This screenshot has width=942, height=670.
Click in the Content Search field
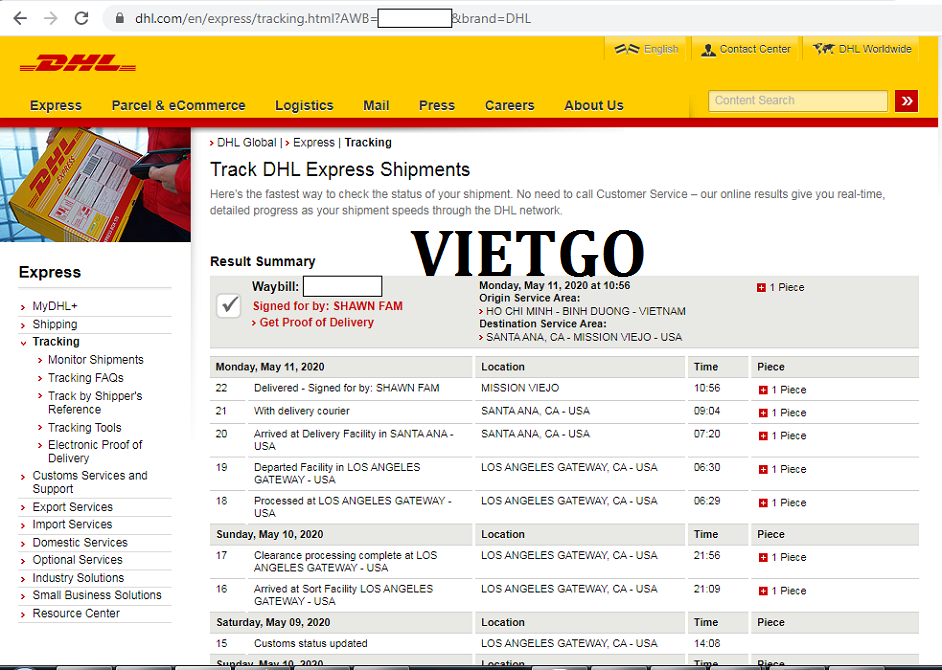[x=798, y=101]
